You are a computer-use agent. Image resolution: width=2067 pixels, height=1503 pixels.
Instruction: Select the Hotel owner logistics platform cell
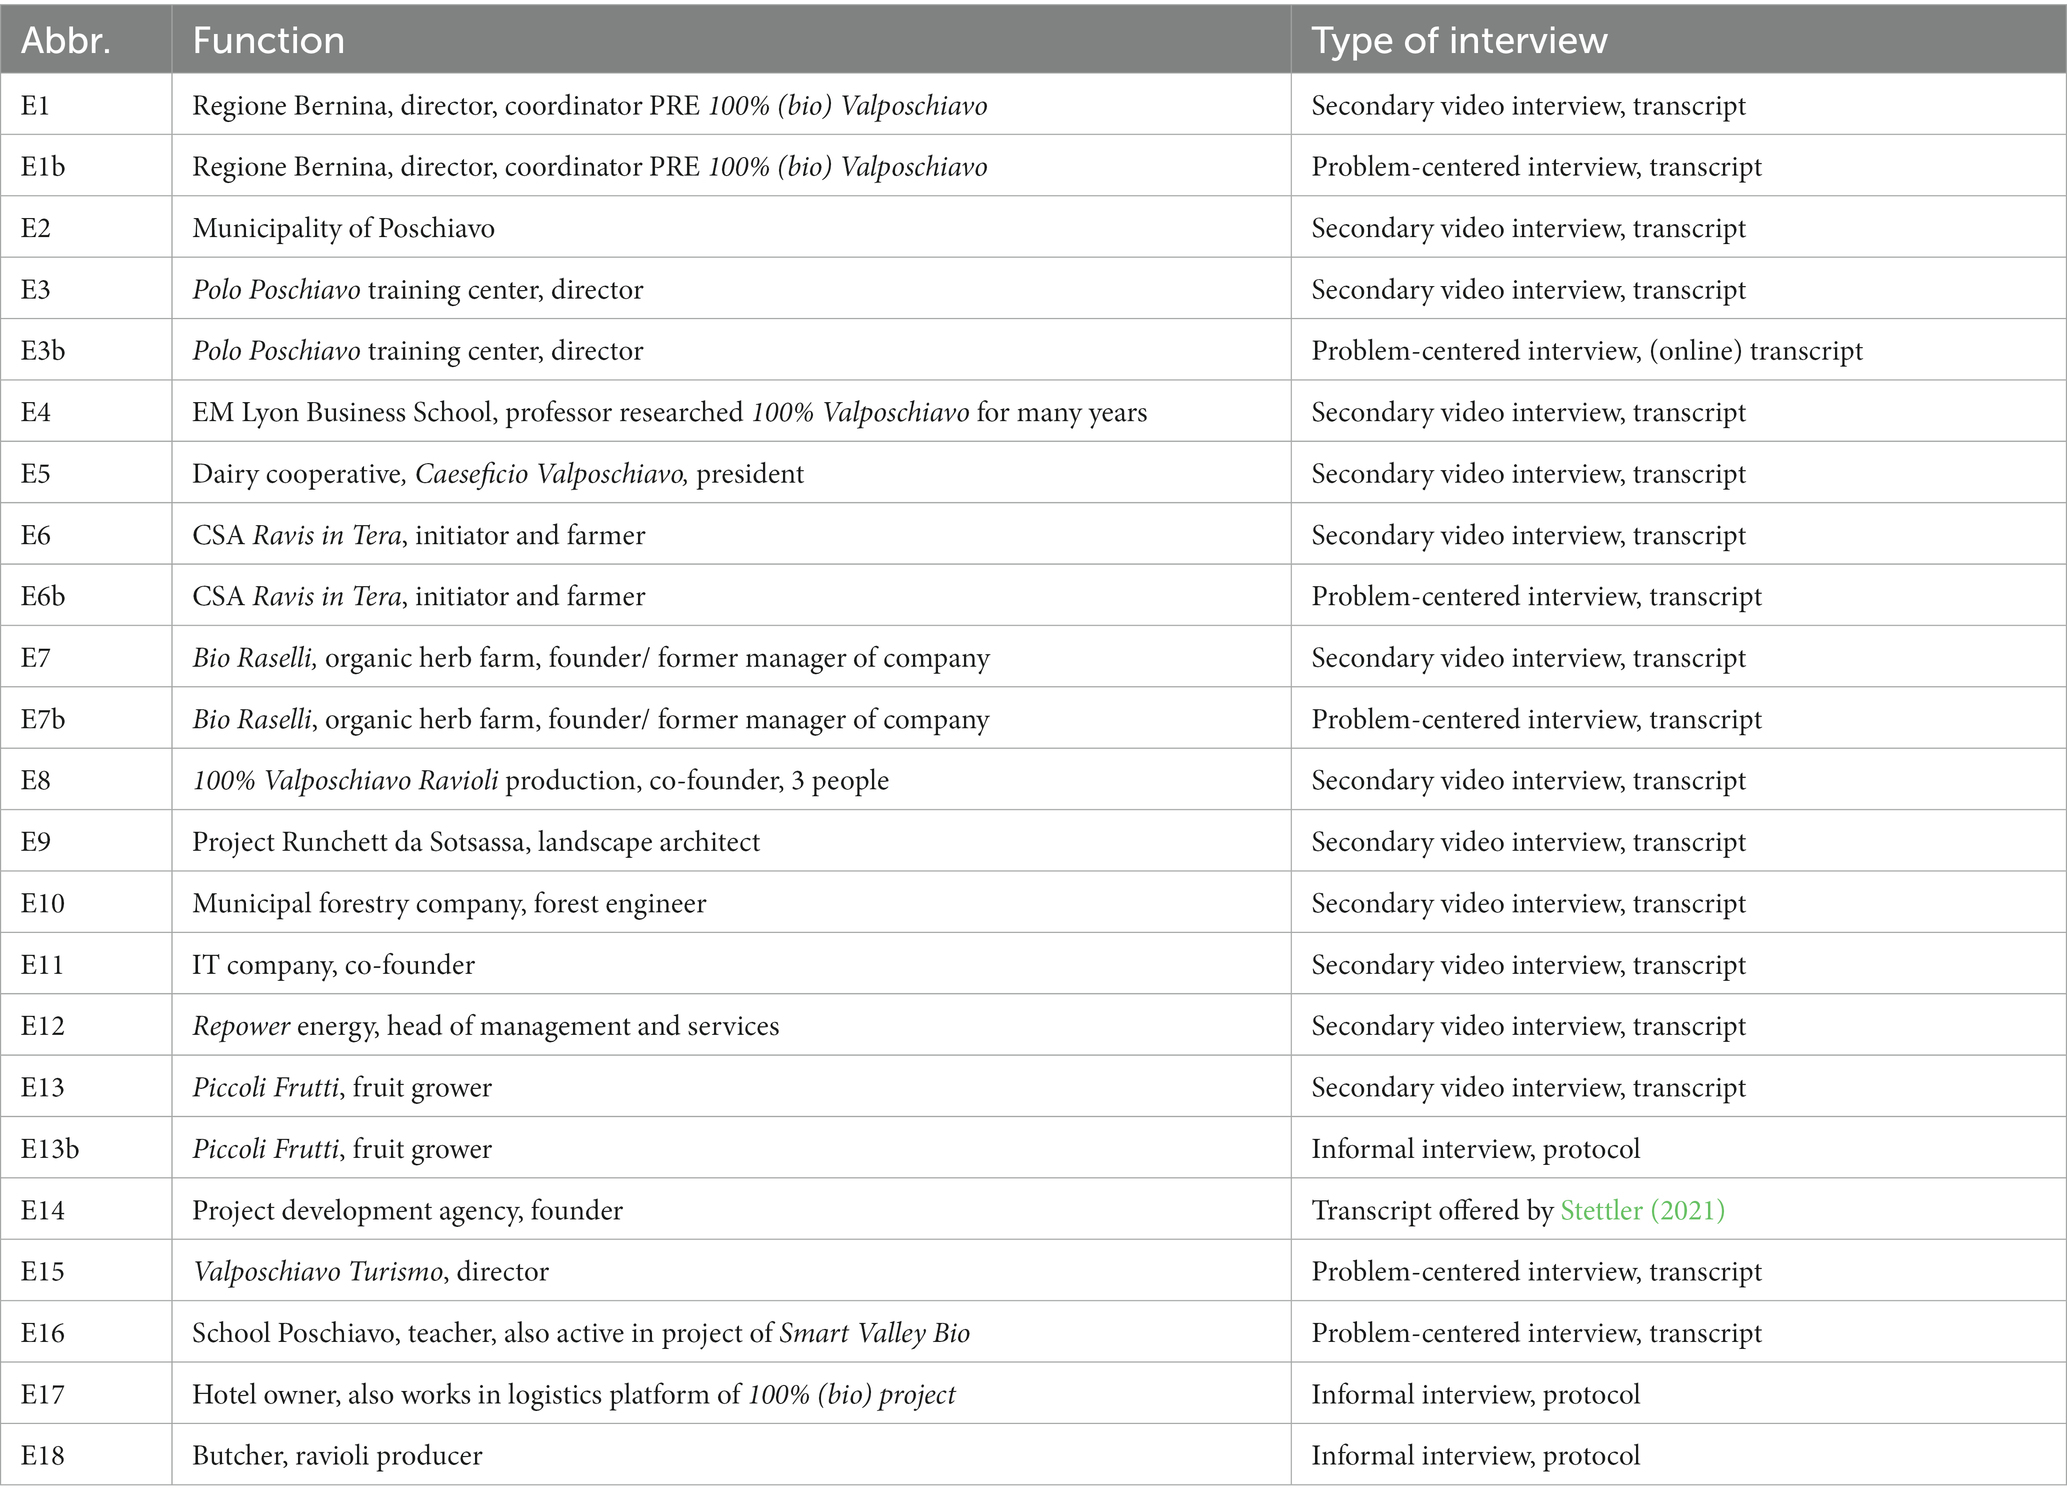point(731,1394)
